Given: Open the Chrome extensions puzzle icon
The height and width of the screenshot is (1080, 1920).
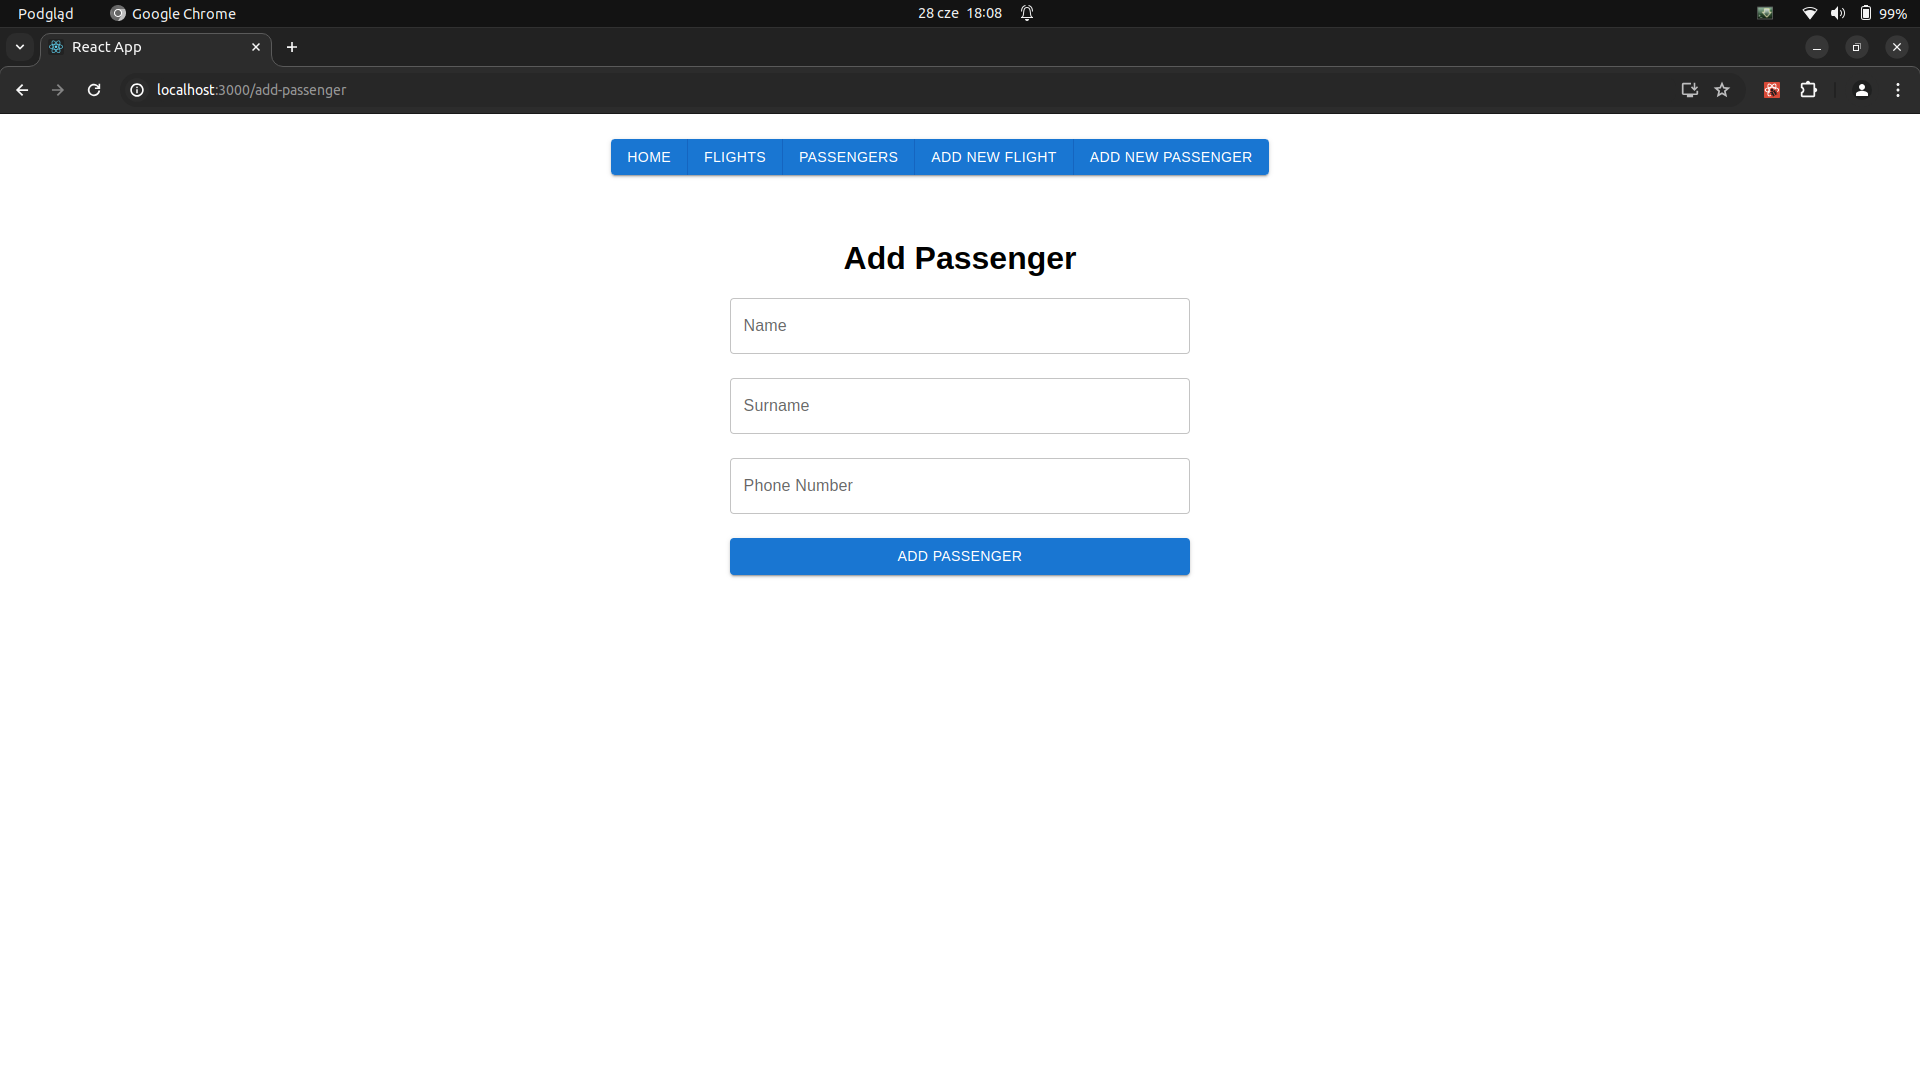Looking at the screenshot, I should pos(1808,90).
